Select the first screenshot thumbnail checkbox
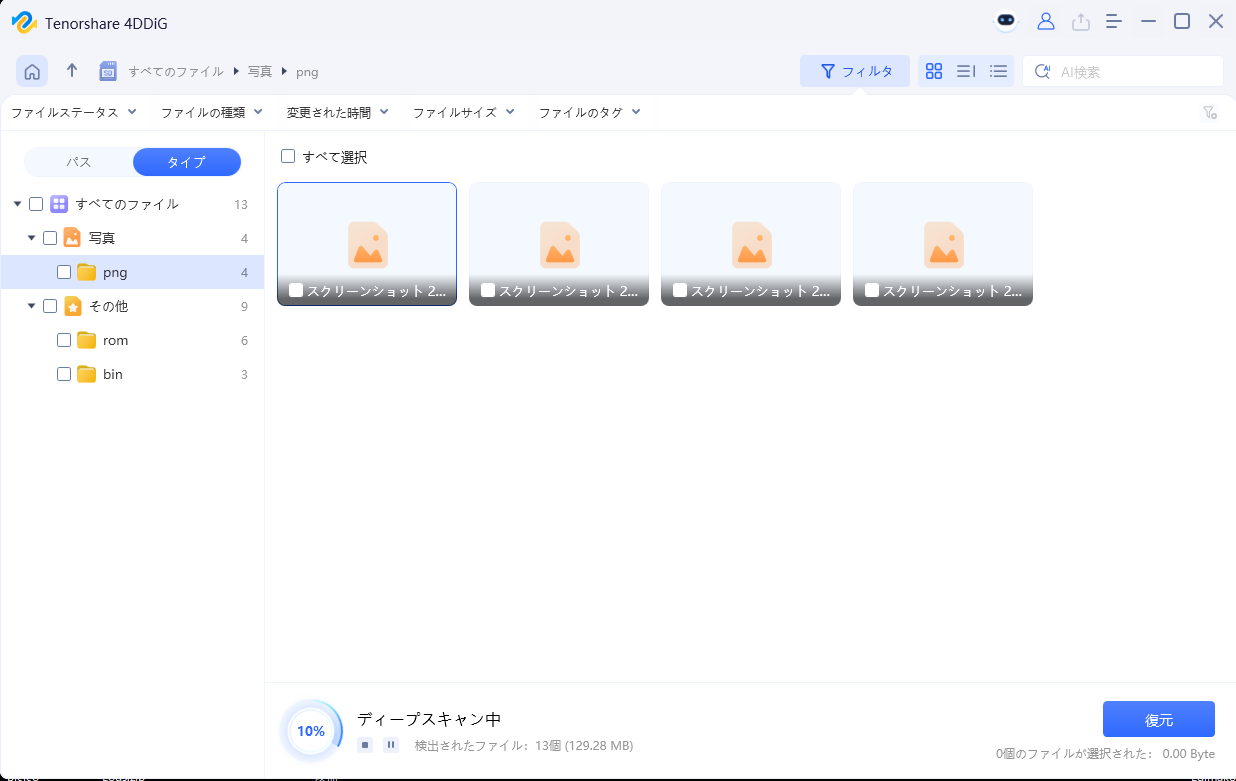This screenshot has height=781, width=1236. click(296, 290)
